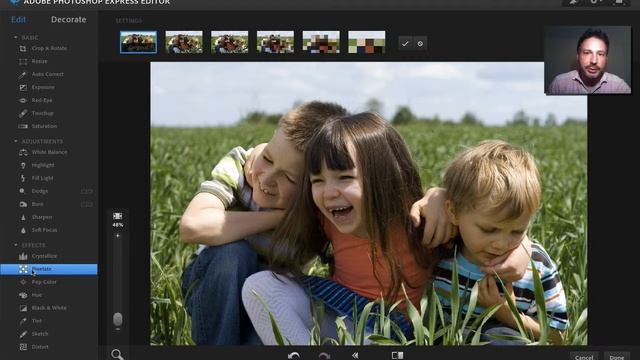Click the webcam video overlay
The height and width of the screenshot is (360, 640).
pyautogui.click(x=588, y=60)
